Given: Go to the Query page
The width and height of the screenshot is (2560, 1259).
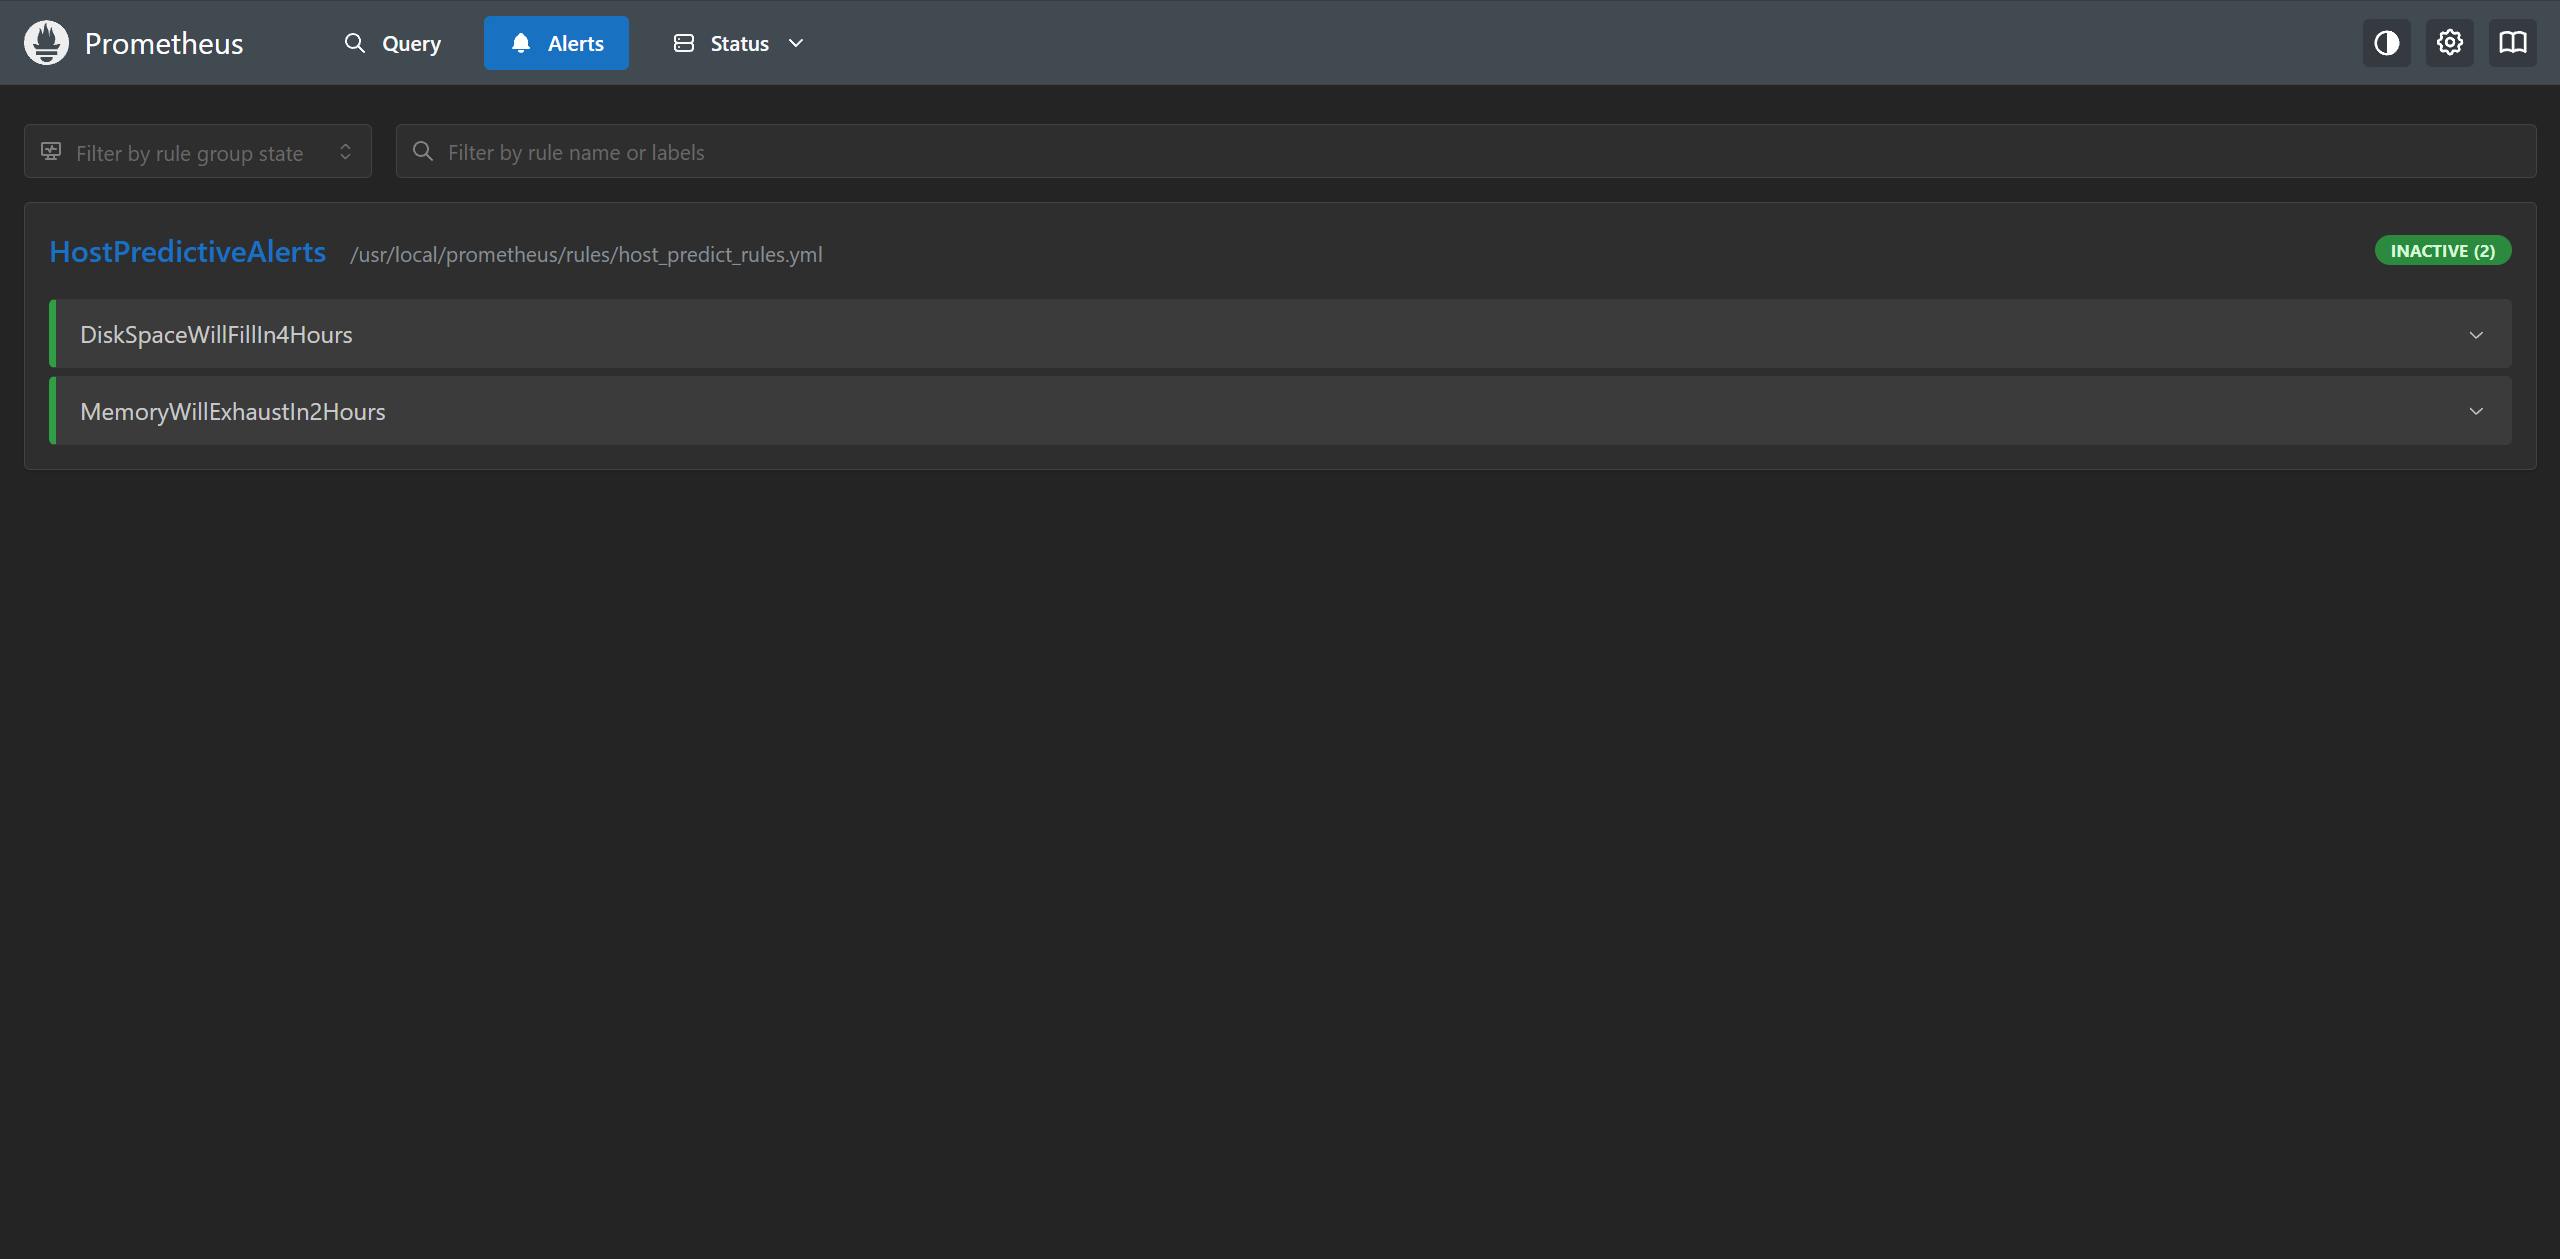Looking at the screenshot, I should (393, 43).
